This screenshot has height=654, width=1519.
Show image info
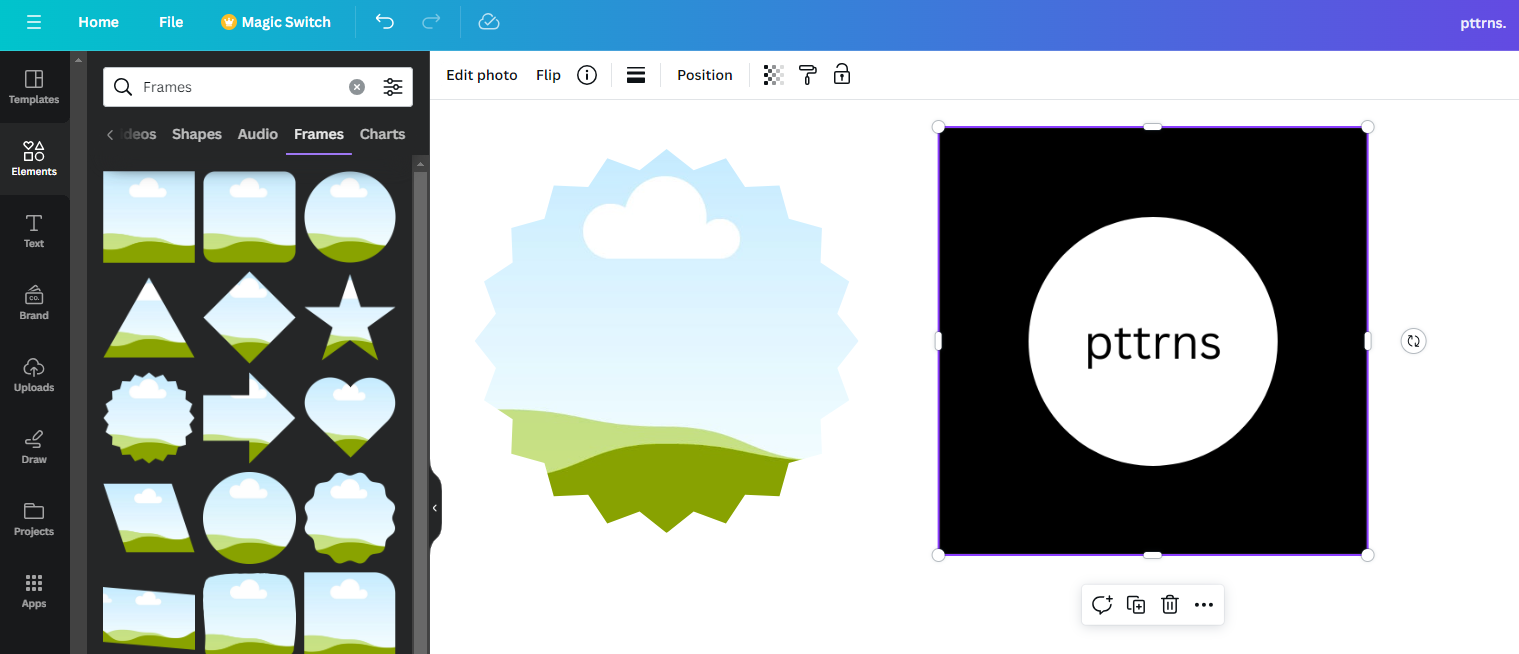coord(587,75)
